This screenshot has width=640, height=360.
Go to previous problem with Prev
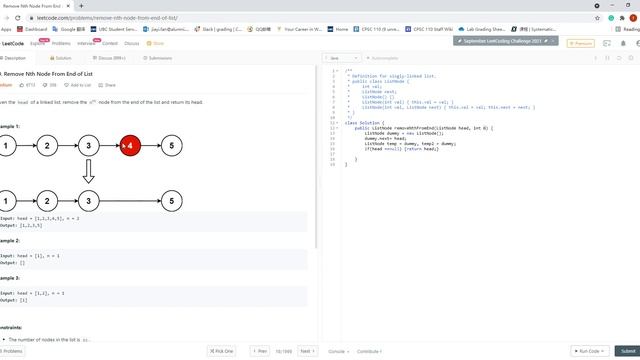coord(260,351)
